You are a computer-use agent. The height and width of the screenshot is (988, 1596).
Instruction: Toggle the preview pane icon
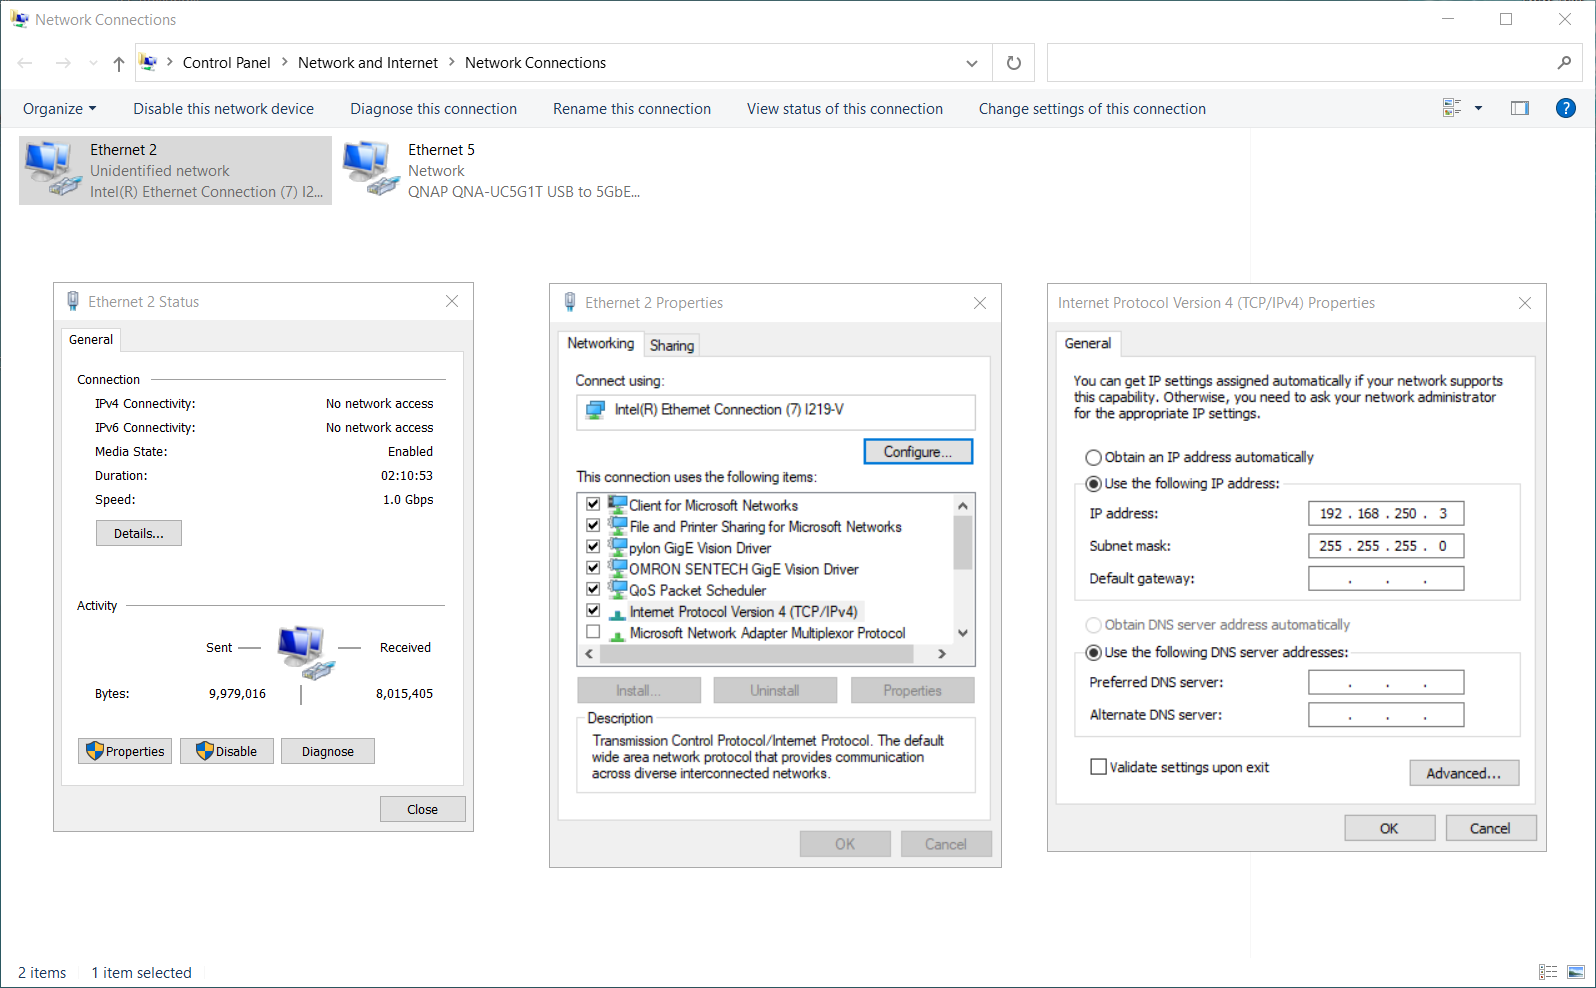[x=1519, y=108]
